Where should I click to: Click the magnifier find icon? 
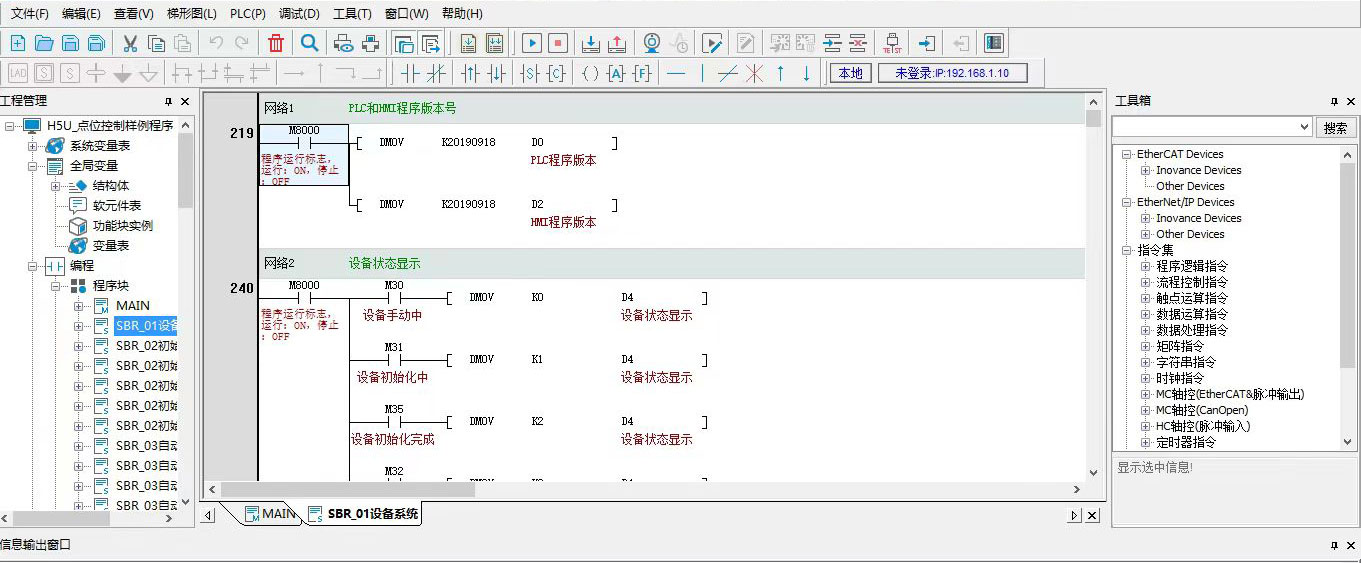pyautogui.click(x=310, y=43)
